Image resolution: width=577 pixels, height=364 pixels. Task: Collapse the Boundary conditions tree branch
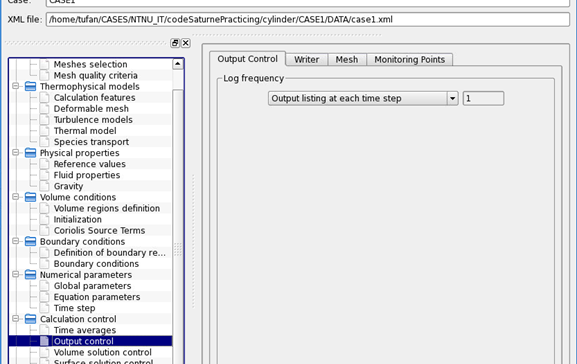(15, 241)
